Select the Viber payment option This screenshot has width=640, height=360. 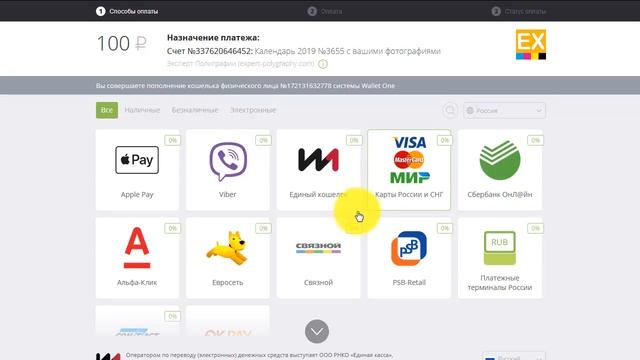pos(228,170)
